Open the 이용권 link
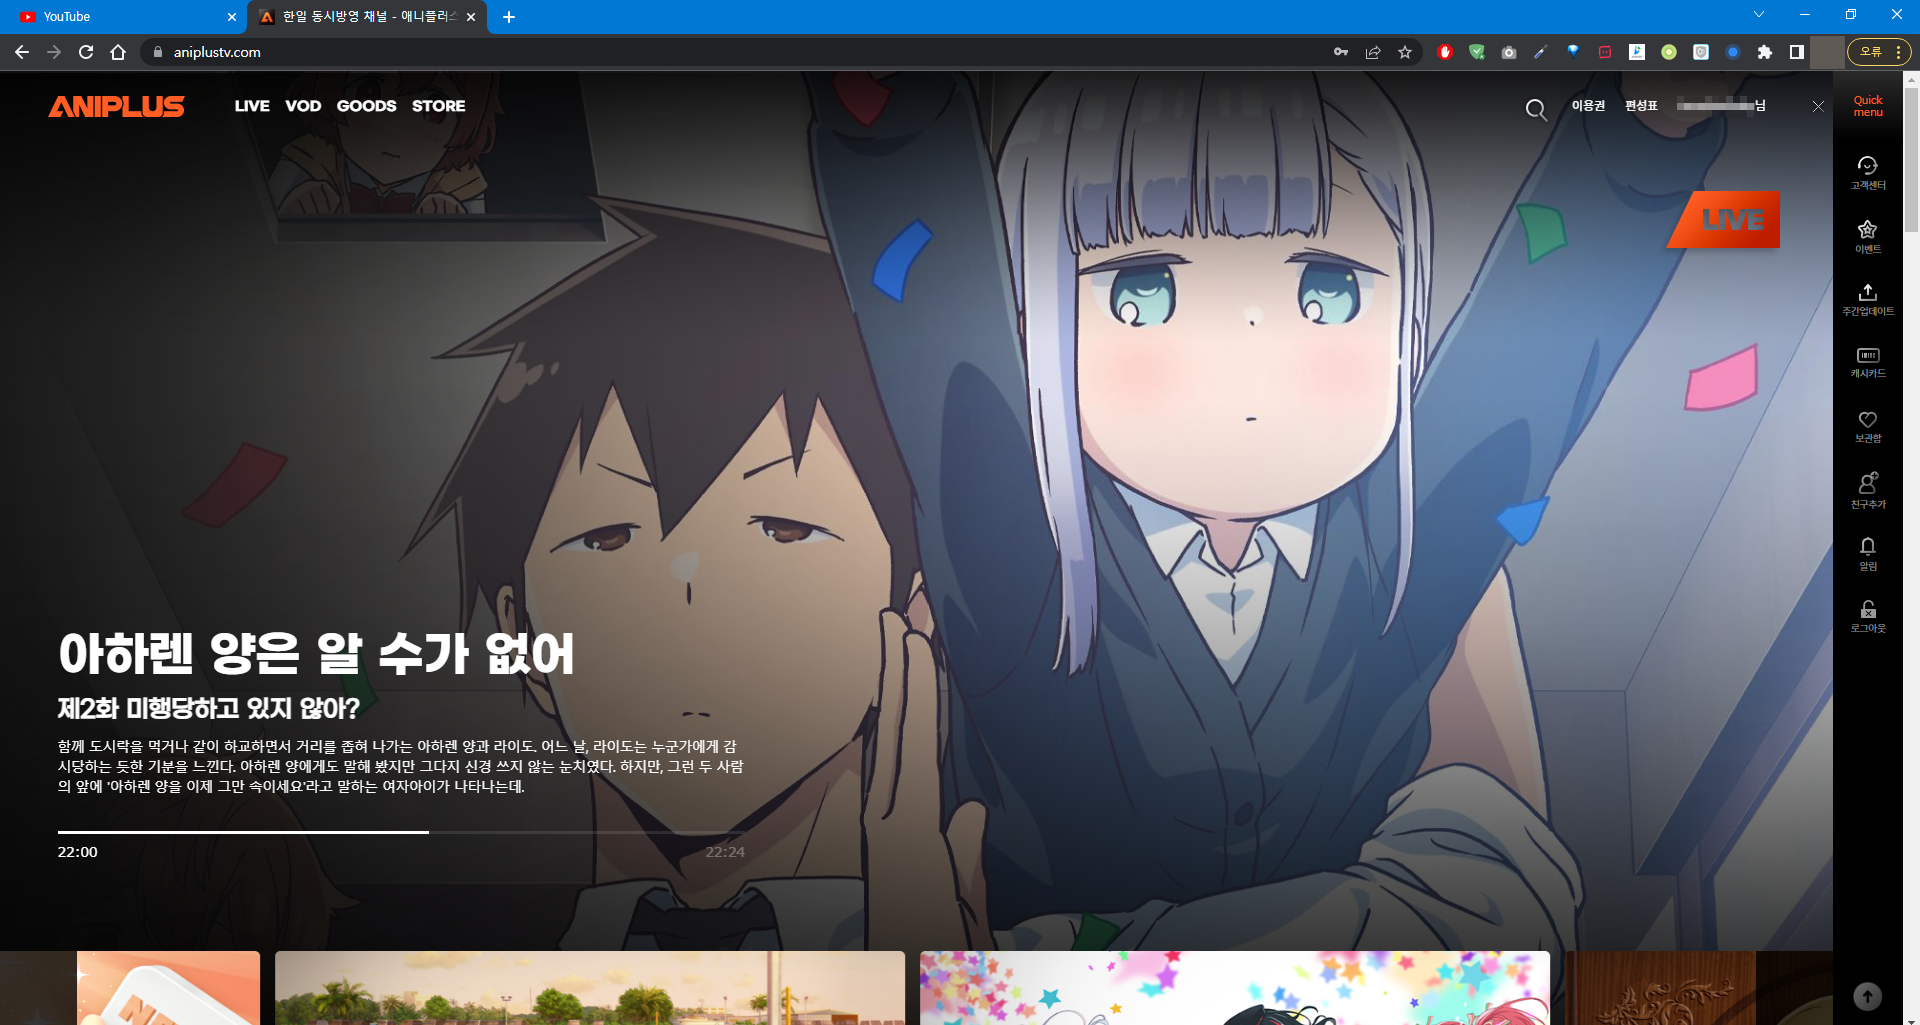Screen dimensions: 1920x1025 click(x=1588, y=106)
